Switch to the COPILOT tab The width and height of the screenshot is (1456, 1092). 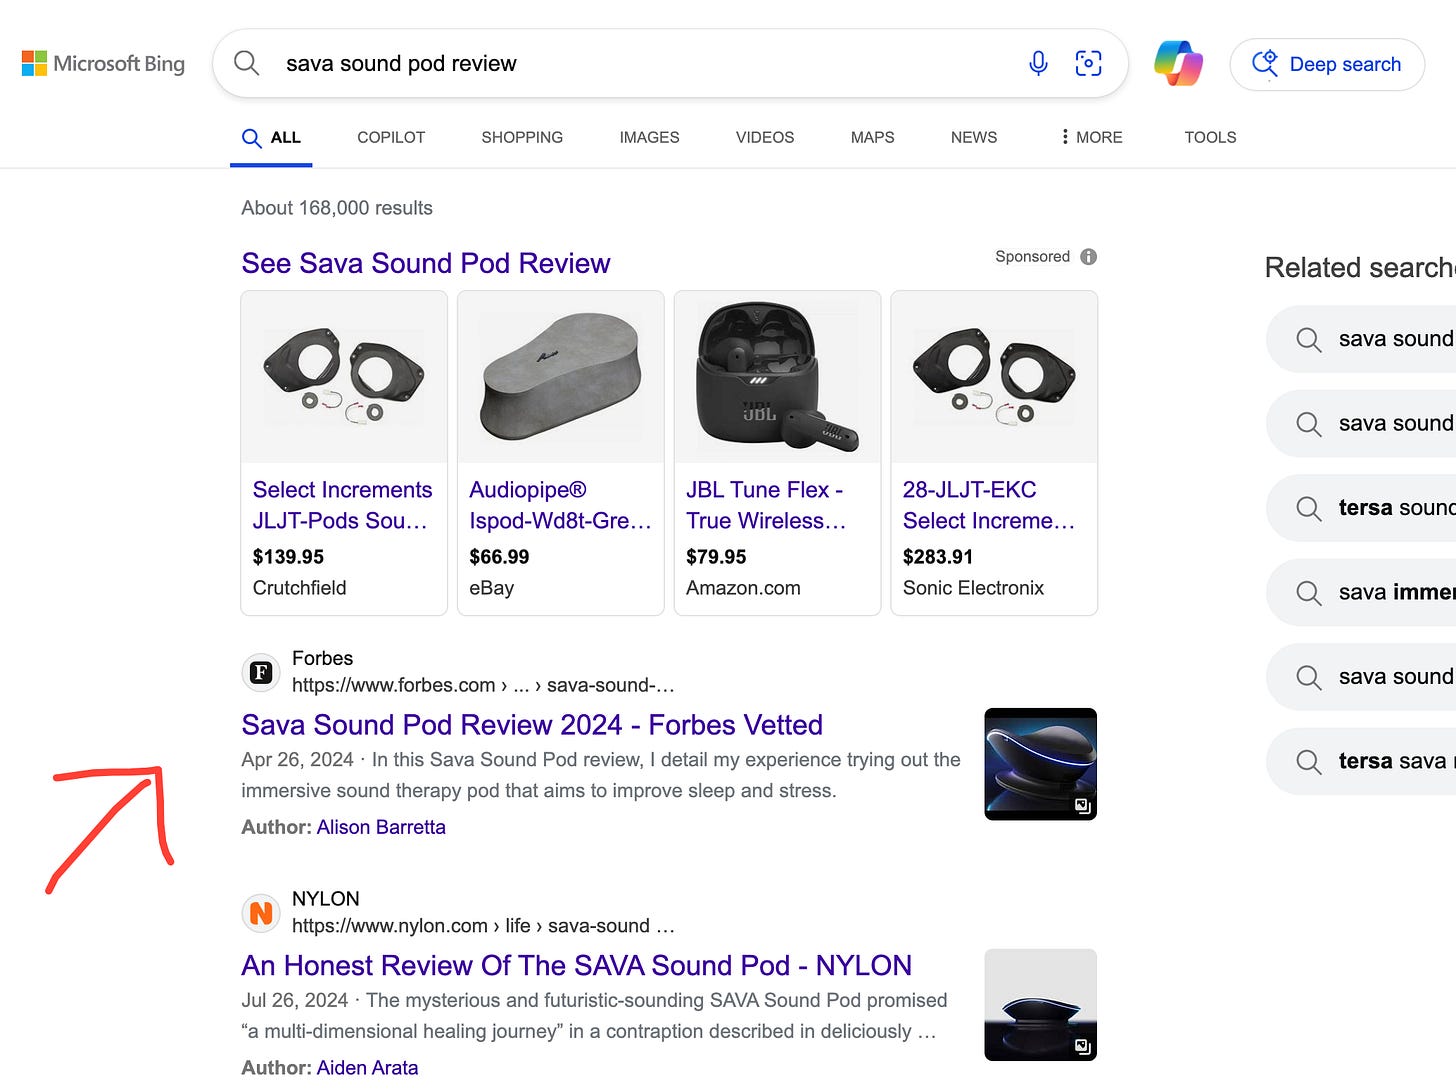coord(391,138)
